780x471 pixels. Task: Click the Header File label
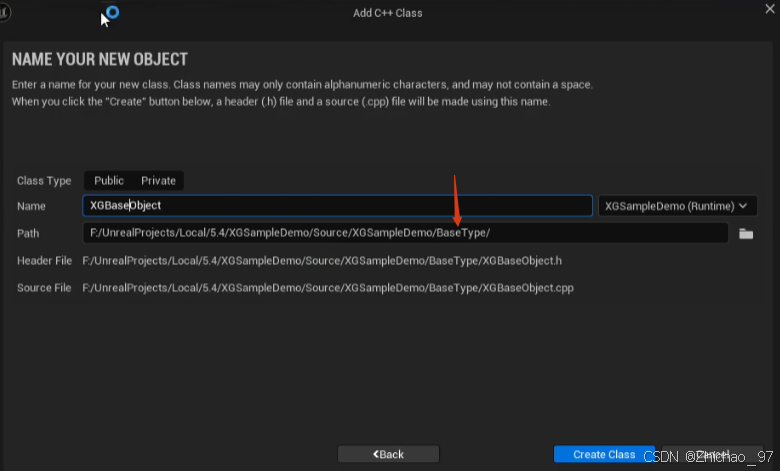(x=44, y=261)
